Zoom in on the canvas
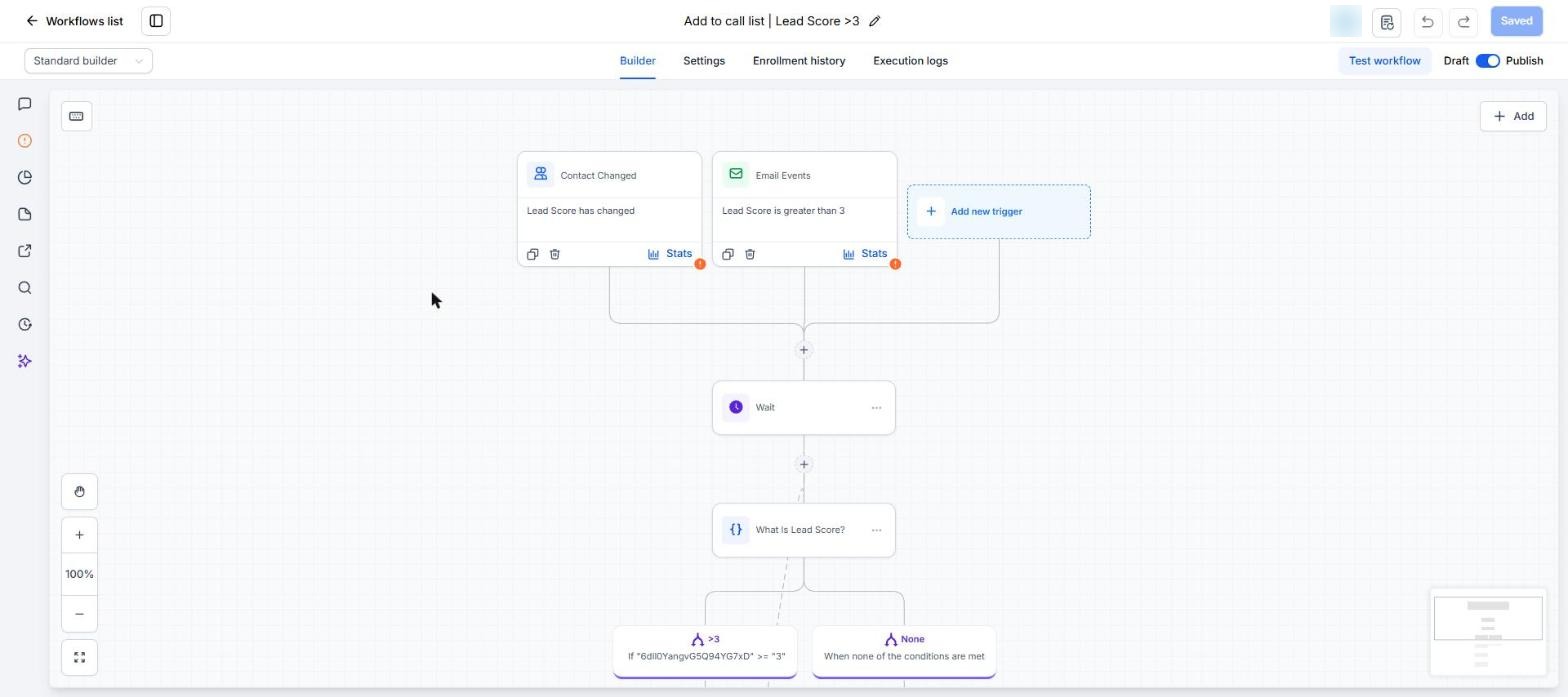 pos(79,535)
